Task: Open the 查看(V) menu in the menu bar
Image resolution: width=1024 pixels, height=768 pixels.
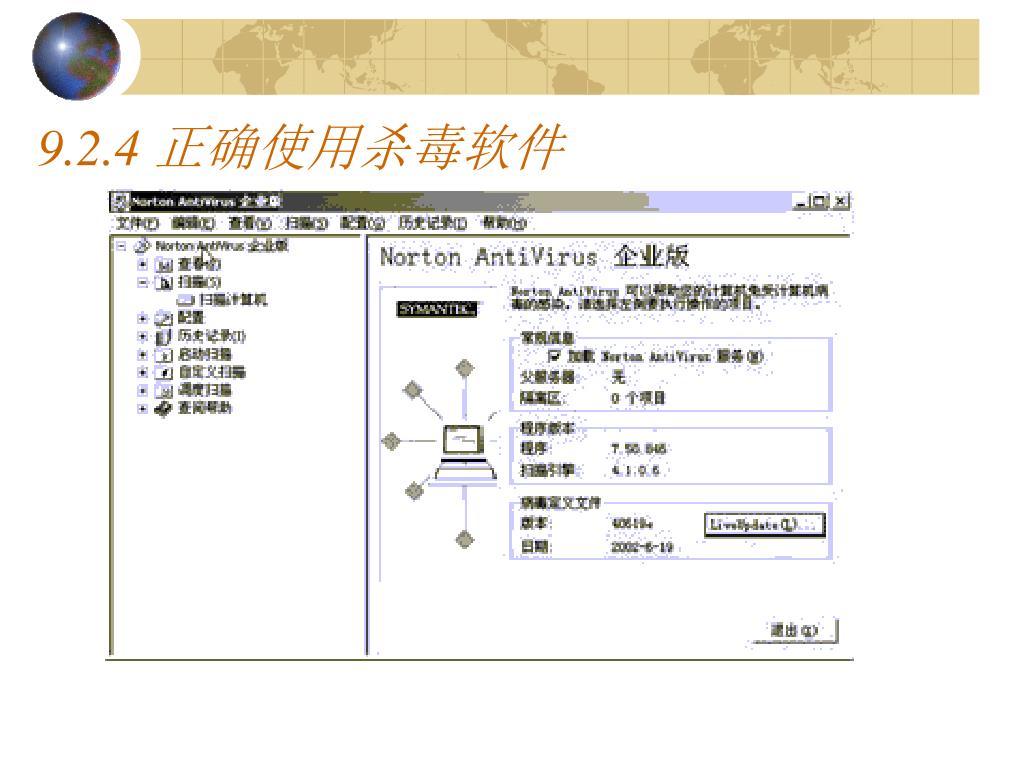Action: [249, 223]
